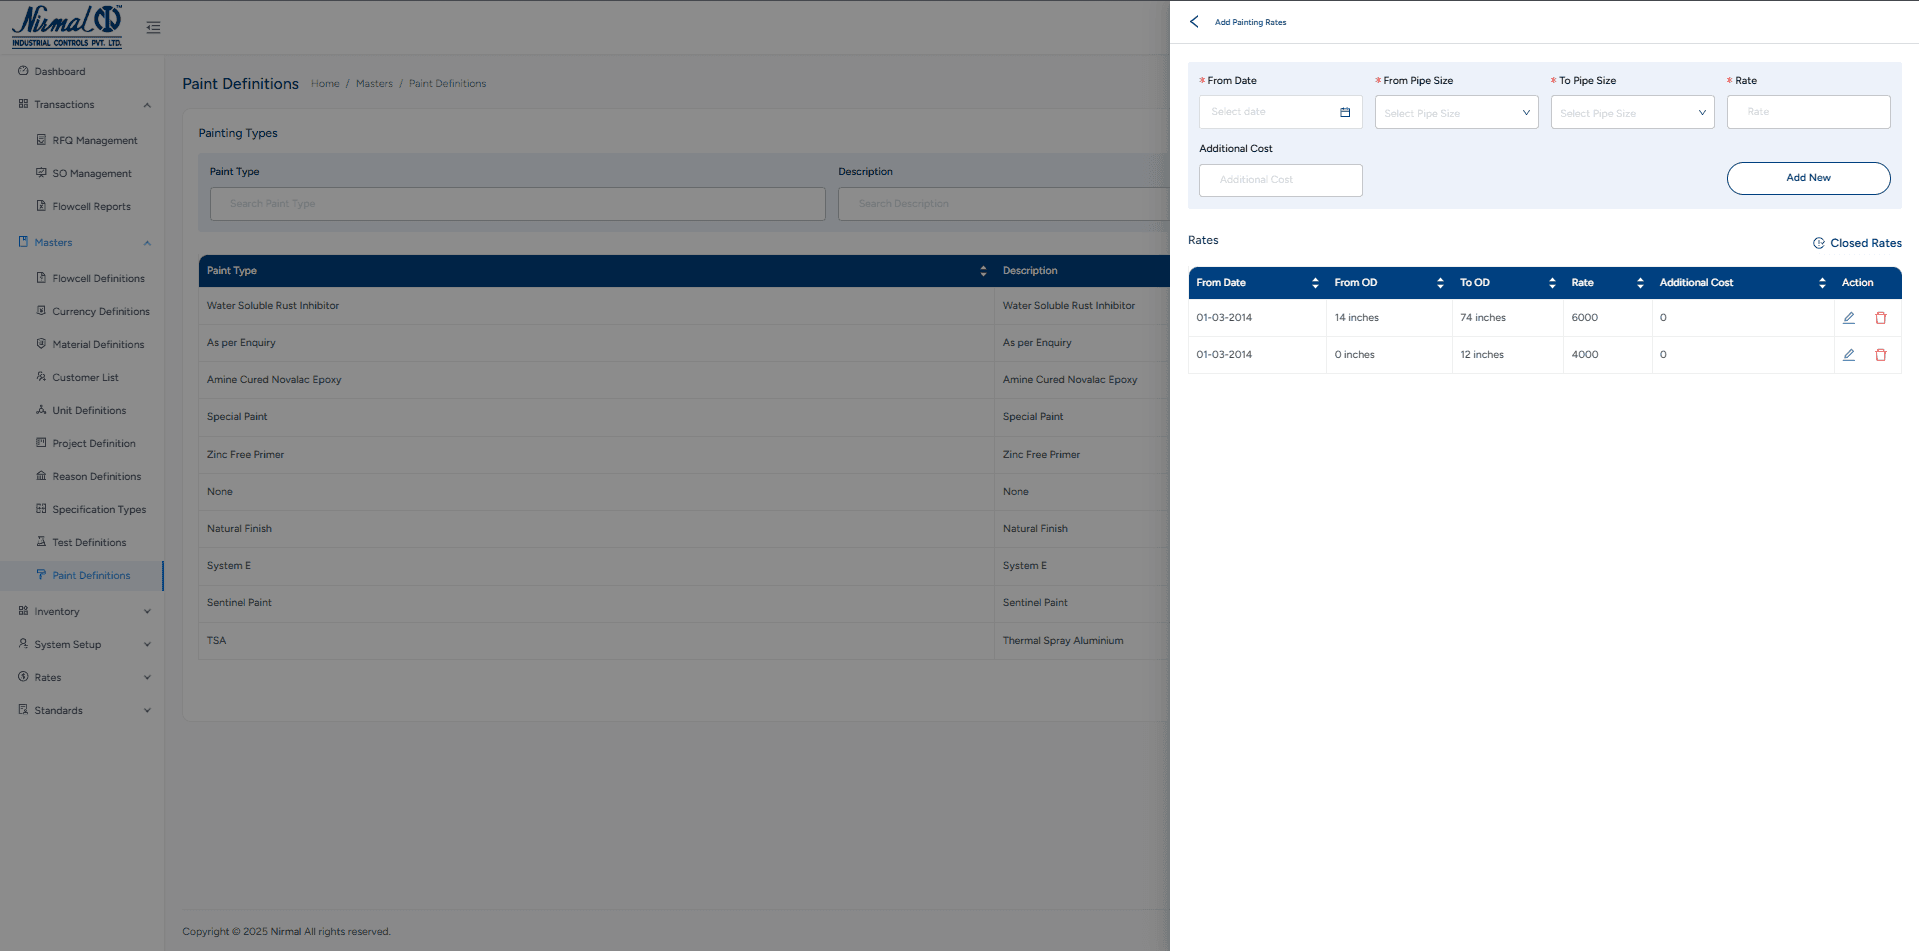Image resolution: width=1919 pixels, height=951 pixels.
Task: Click the back arrow in Add Painting Rates
Action: coord(1194,21)
